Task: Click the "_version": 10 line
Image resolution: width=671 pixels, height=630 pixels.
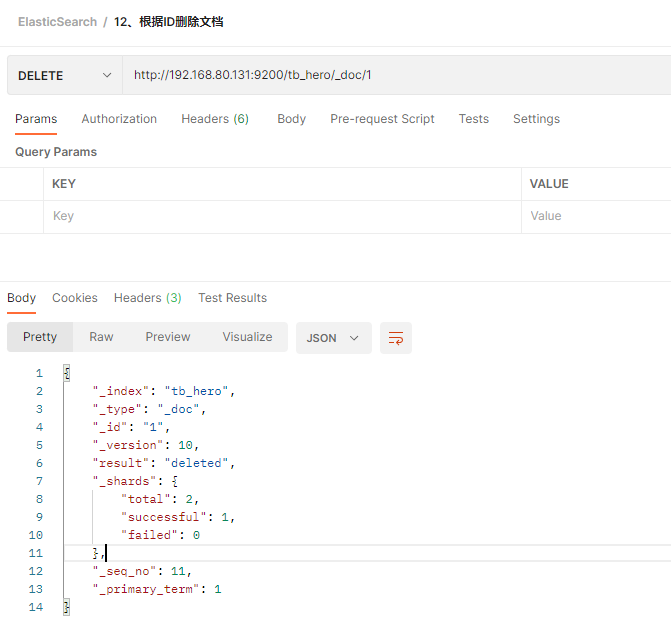Action: (x=145, y=445)
